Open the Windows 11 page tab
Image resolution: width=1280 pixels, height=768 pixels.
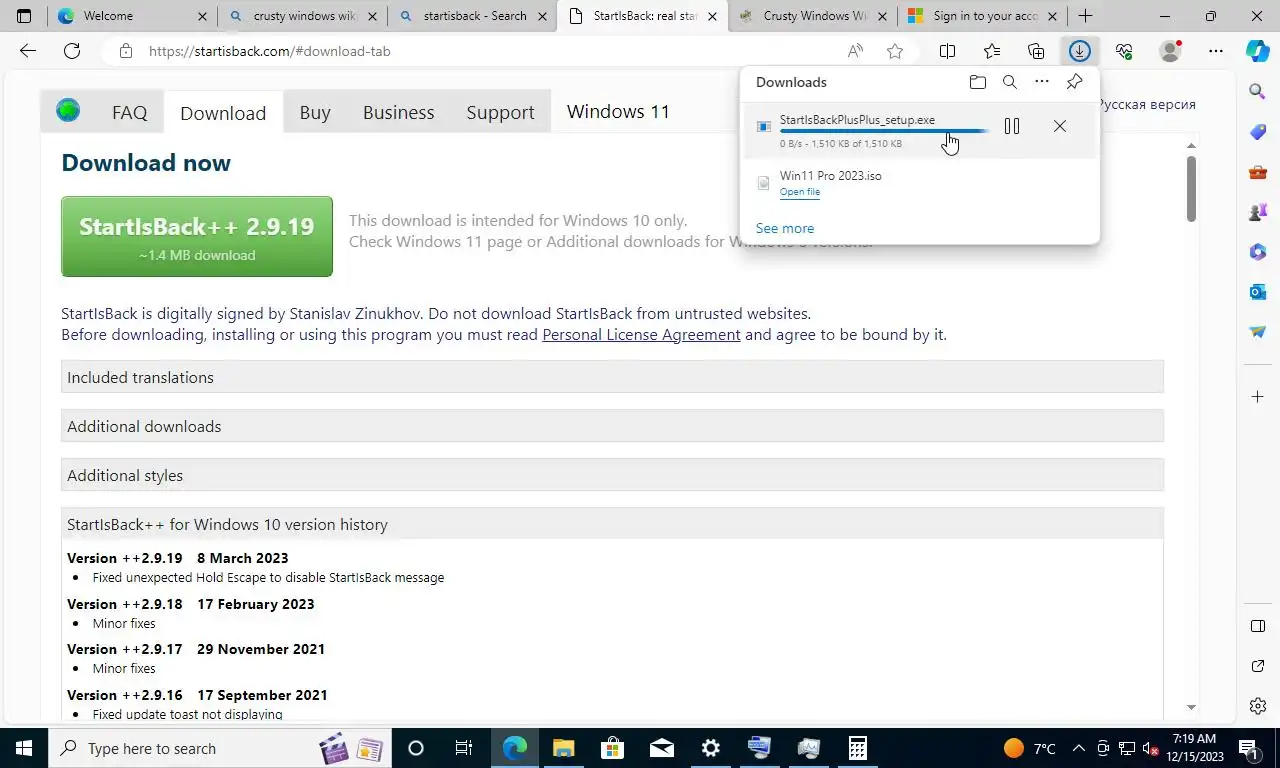(618, 111)
